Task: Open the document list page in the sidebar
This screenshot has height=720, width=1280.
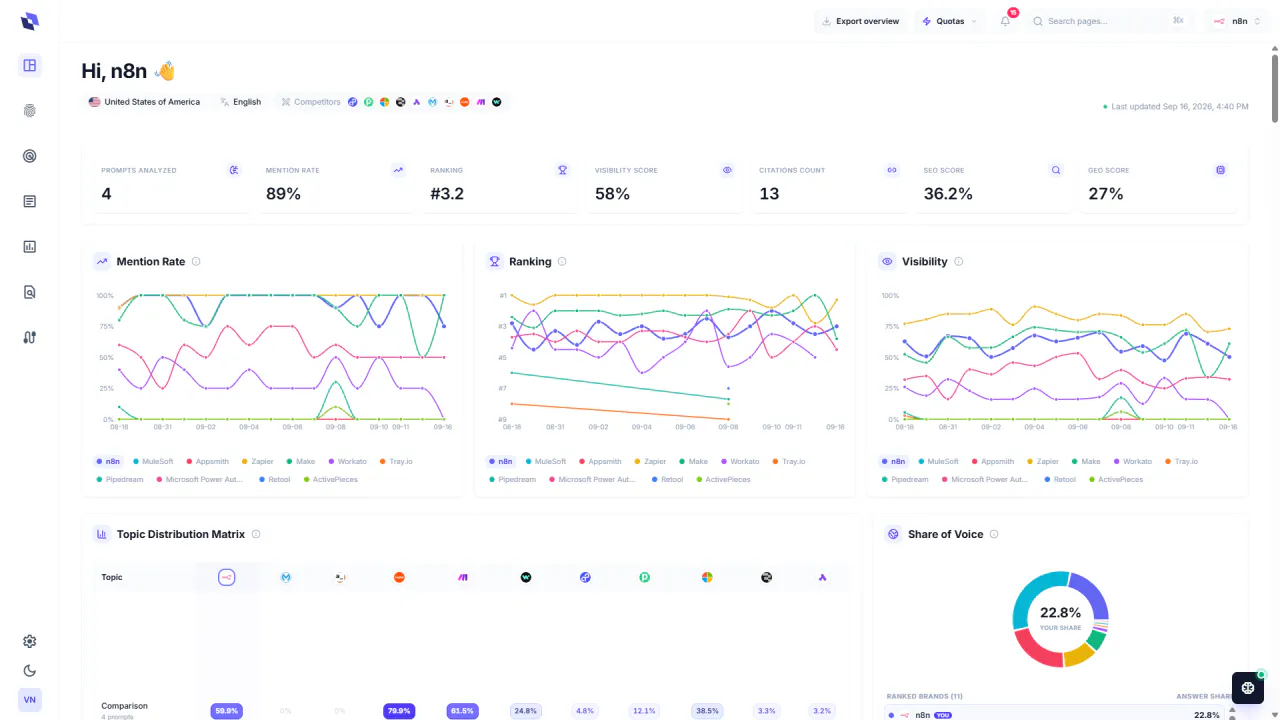Action: pos(30,201)
